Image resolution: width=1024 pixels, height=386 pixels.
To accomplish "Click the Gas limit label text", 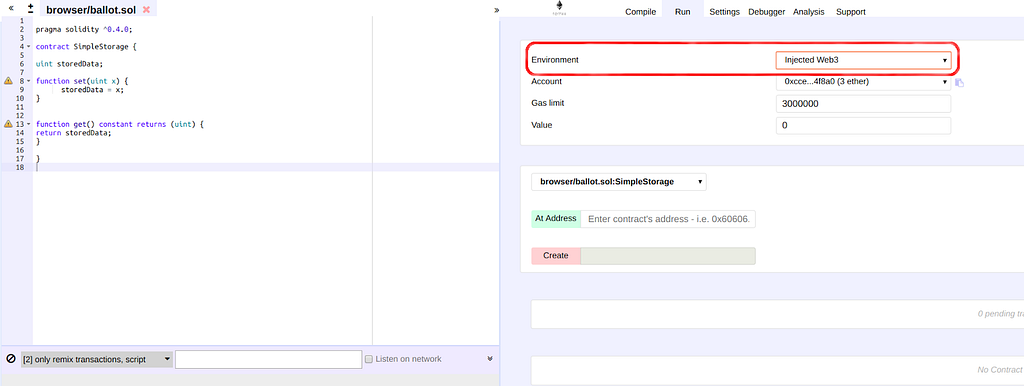I will coord(547,103).
